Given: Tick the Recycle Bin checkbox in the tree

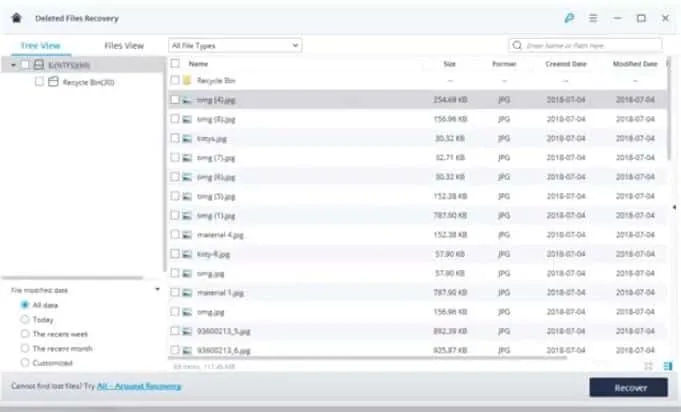Looking at the screenshot, I should point(39,82).
